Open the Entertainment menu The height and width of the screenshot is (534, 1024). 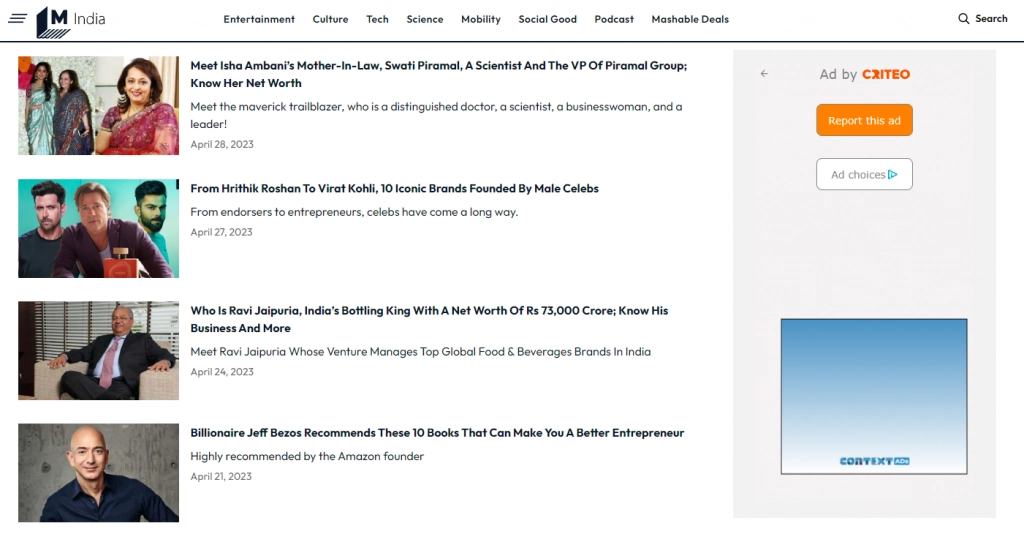pyautogui.click(x=259, y=20)
